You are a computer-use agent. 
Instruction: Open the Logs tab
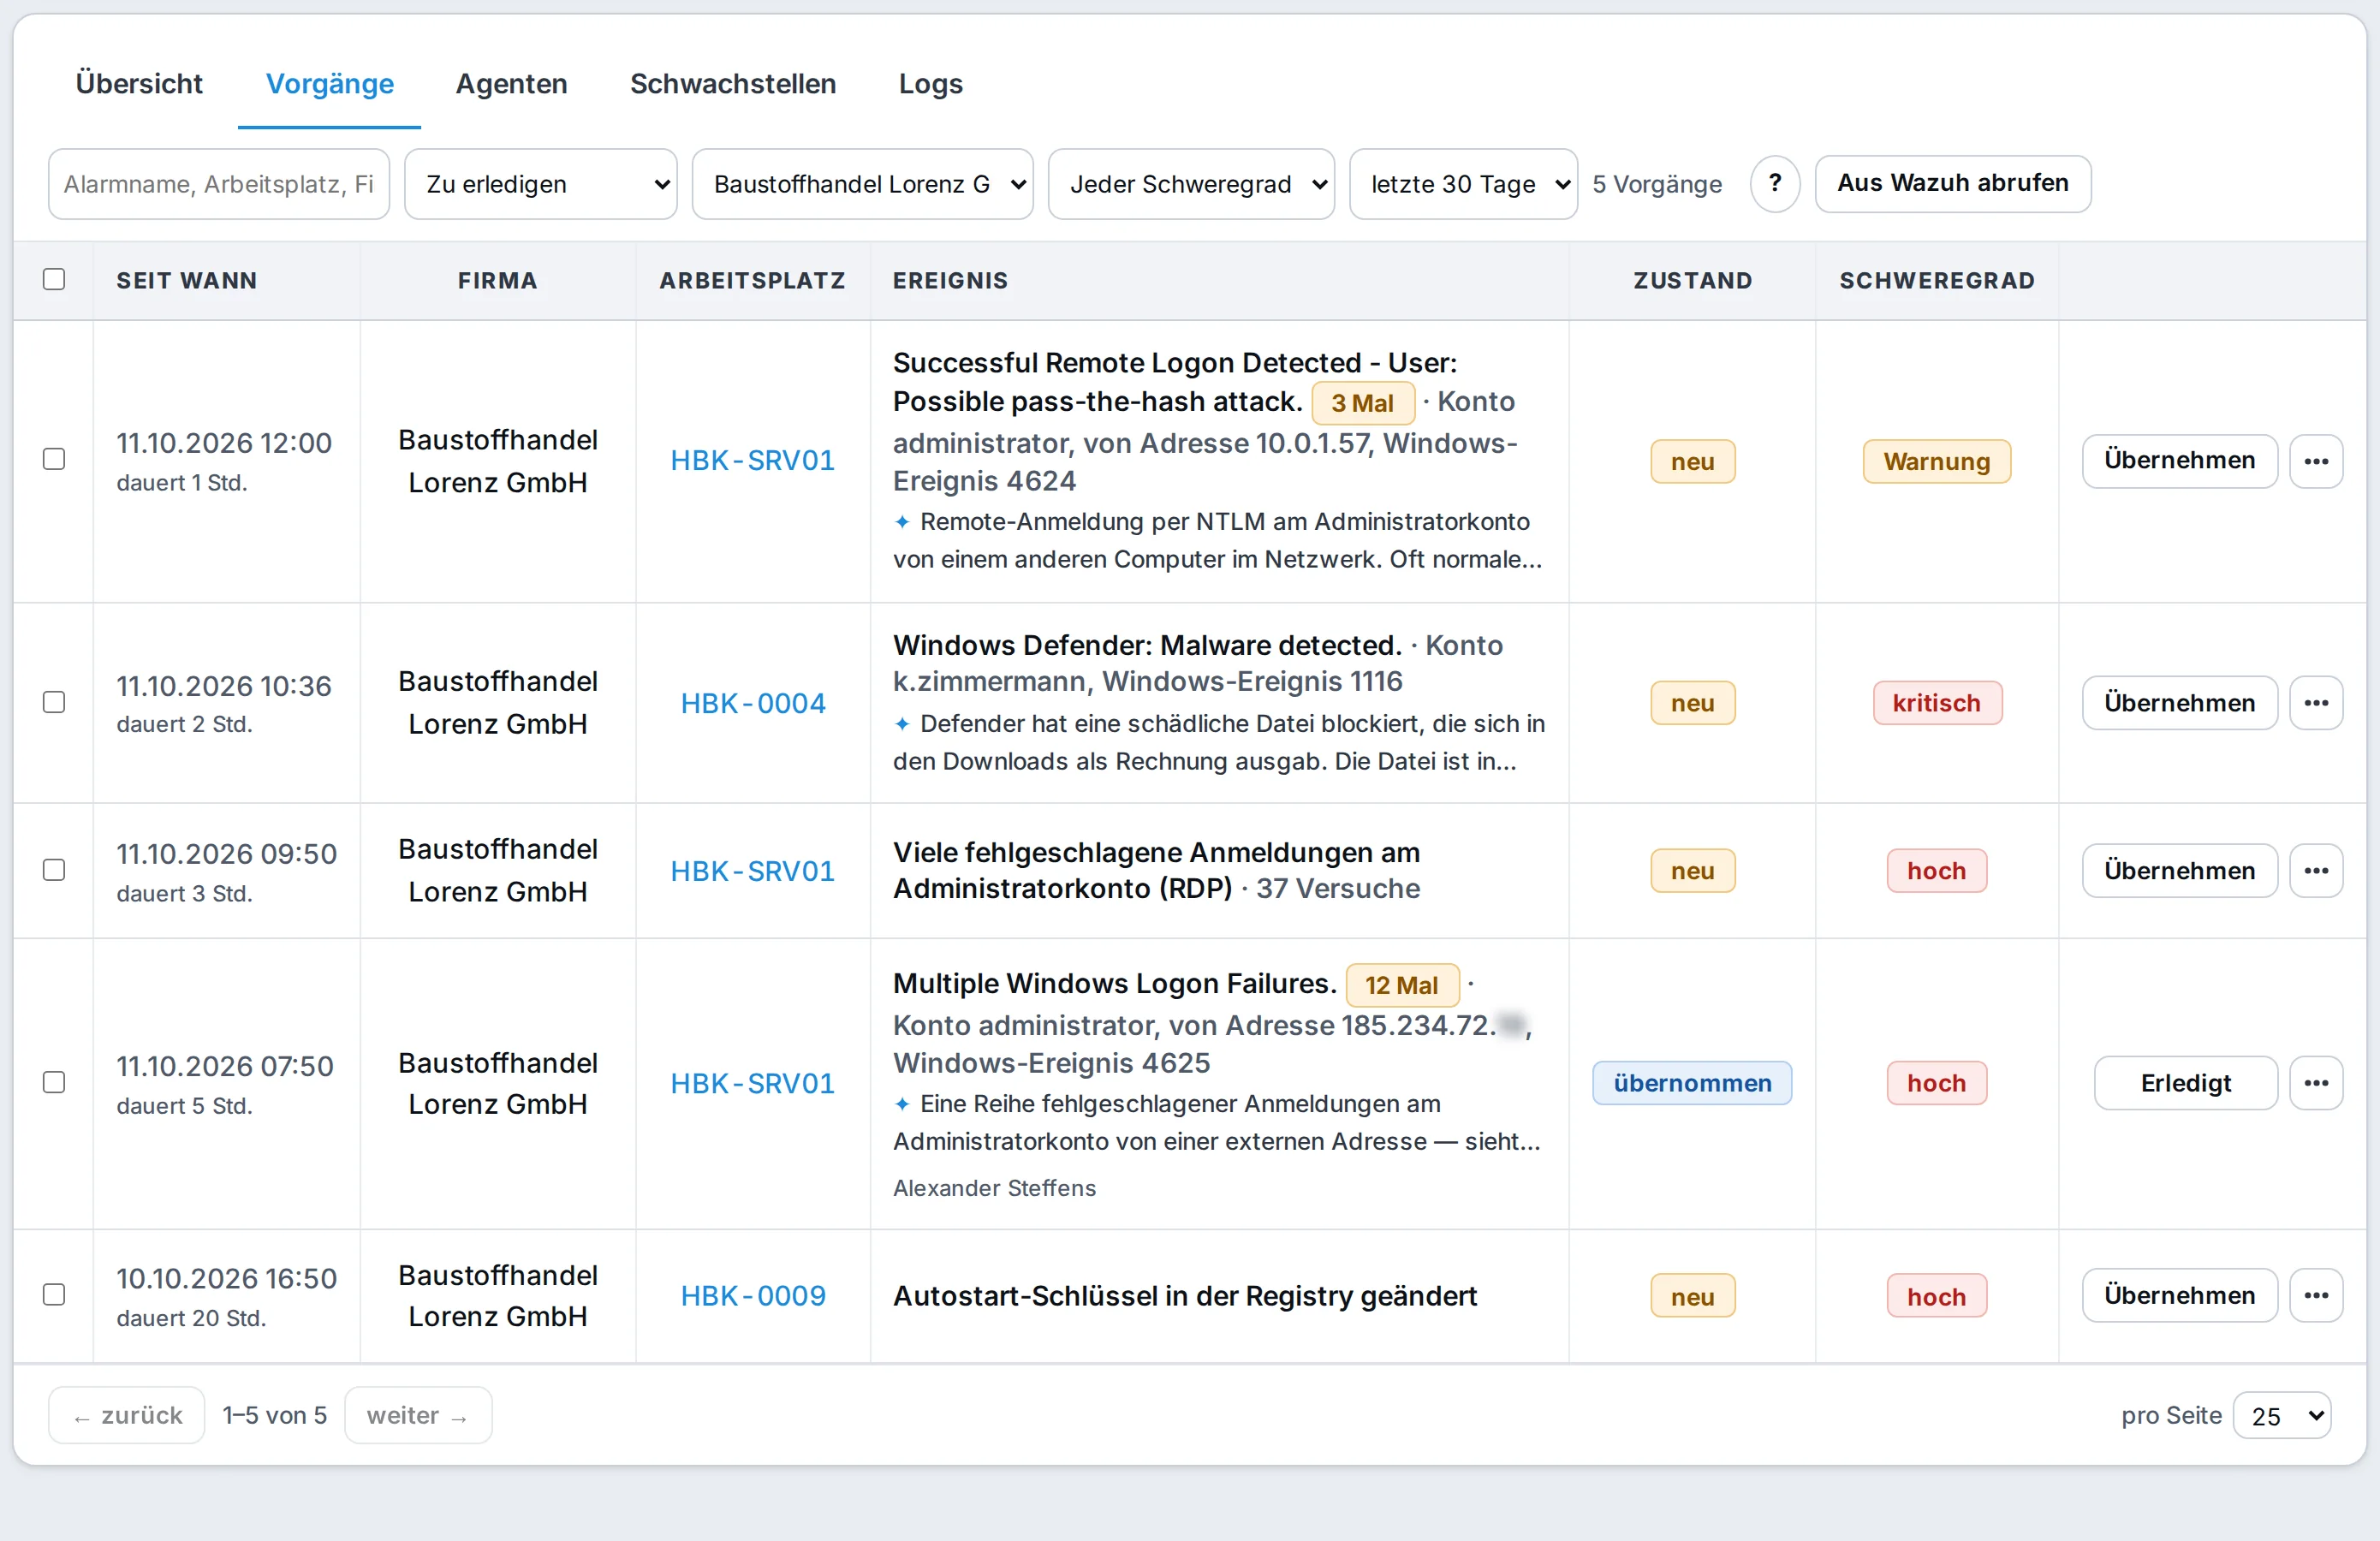click(x=930, y=84)
